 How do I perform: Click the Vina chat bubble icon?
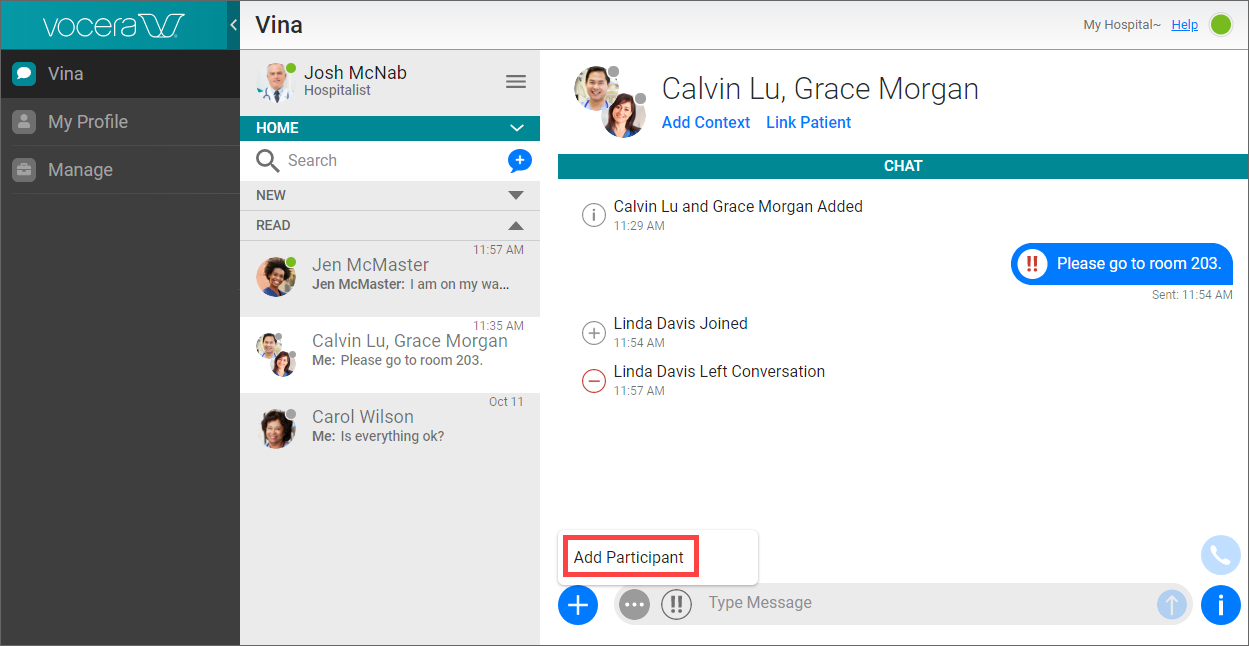[x=24, y=74]
